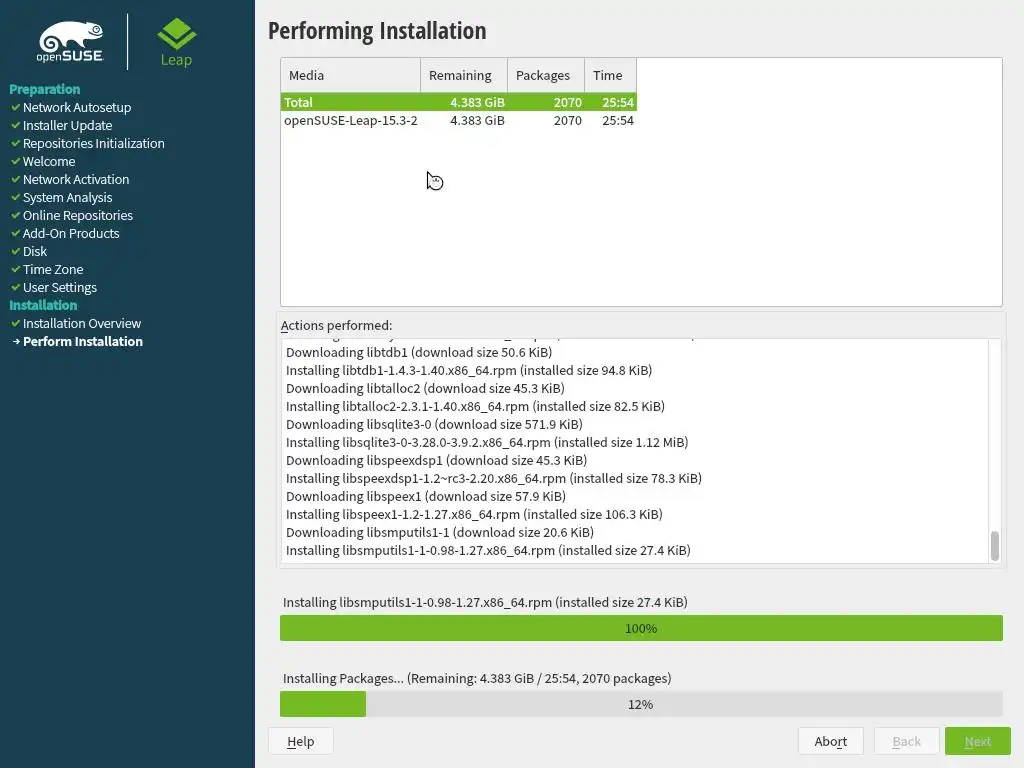Click log line 'Installing libsqlite3-0-3.28.0-3.9.2.x86_64.rpm'
The image size is (1024, 768).
pos(487,442)
